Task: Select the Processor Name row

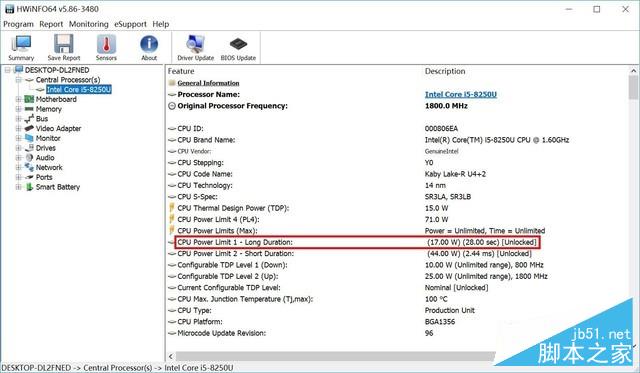Action: 398,94
